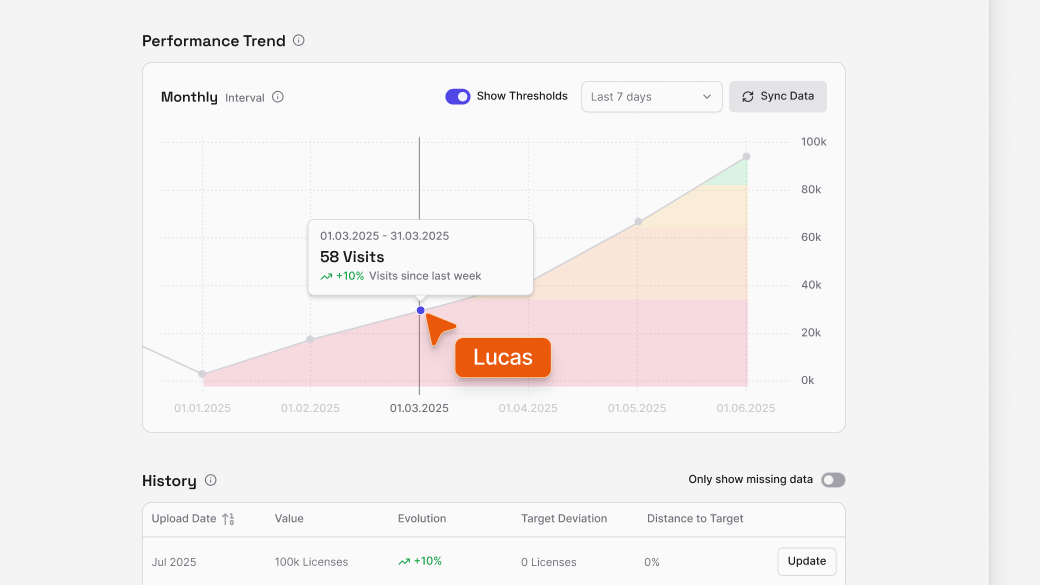The height and width of the screenshot is (585, 1040).
Task: Select the 01.01.2025 chart data point
Action: pos(202,374)
